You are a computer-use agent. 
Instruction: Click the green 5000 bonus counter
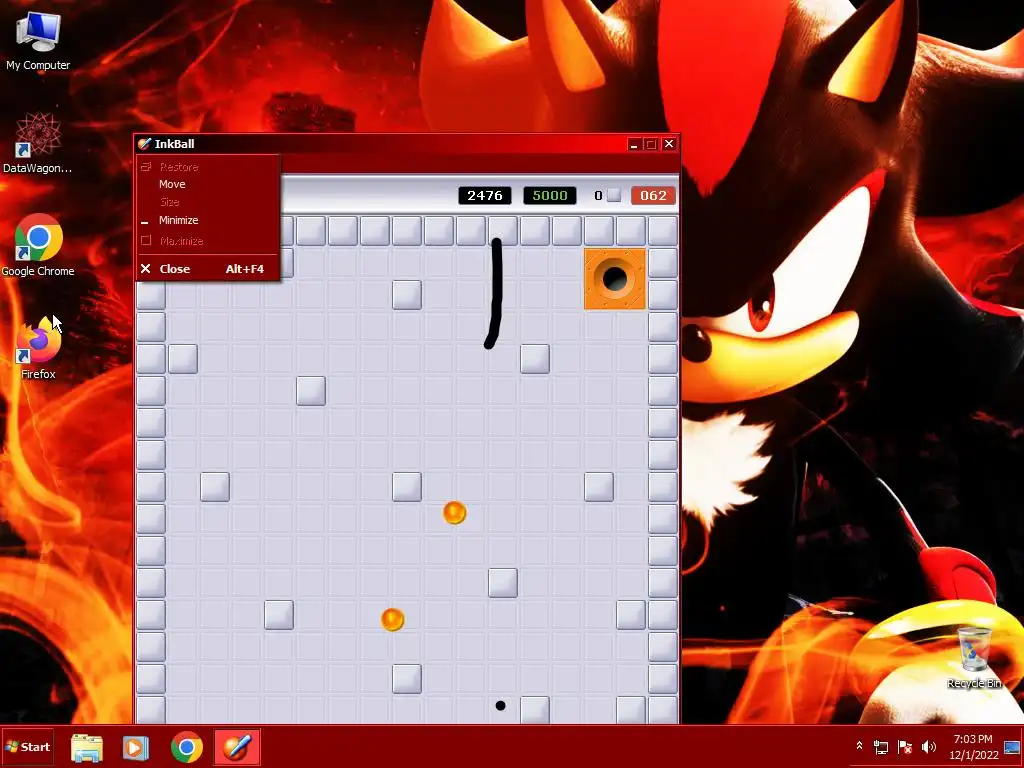pyautogui.click(x=549, y=195)
